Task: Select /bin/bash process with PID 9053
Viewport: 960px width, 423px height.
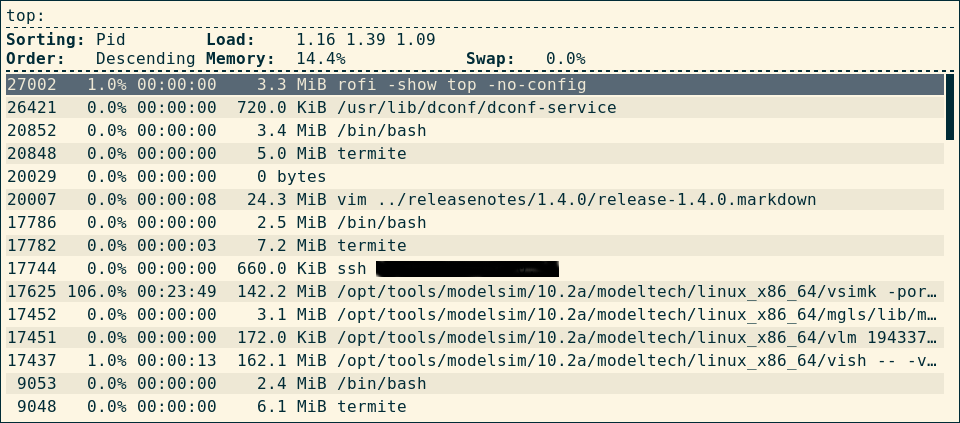Action: click(x=474, y=383)
